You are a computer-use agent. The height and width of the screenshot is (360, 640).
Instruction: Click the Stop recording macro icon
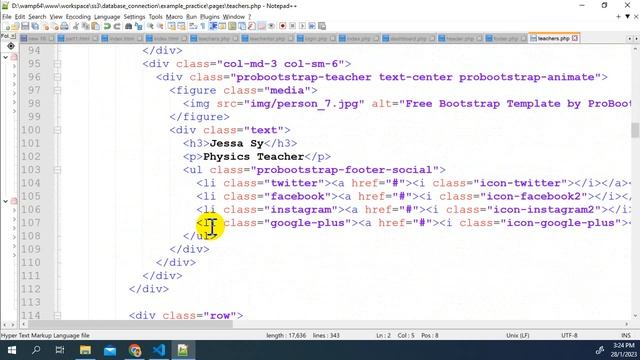(292, 26)
